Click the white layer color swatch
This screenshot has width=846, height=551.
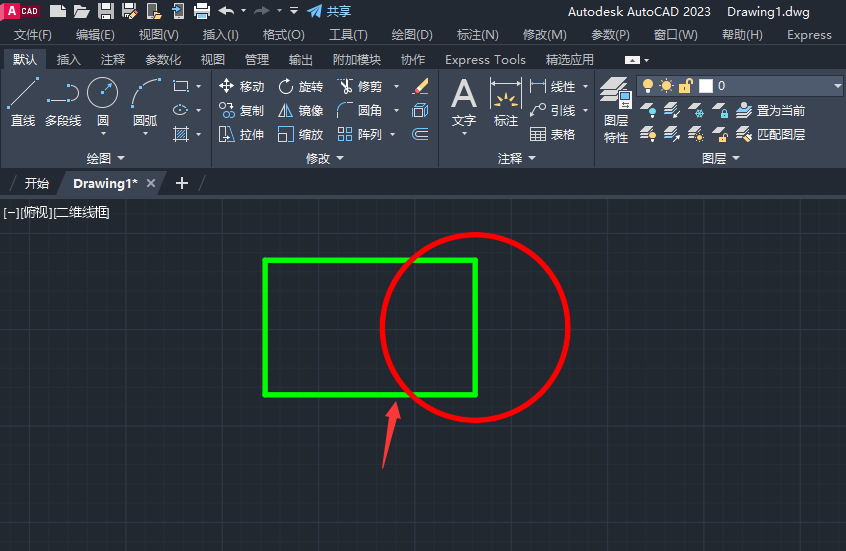(x=706, y=86)
